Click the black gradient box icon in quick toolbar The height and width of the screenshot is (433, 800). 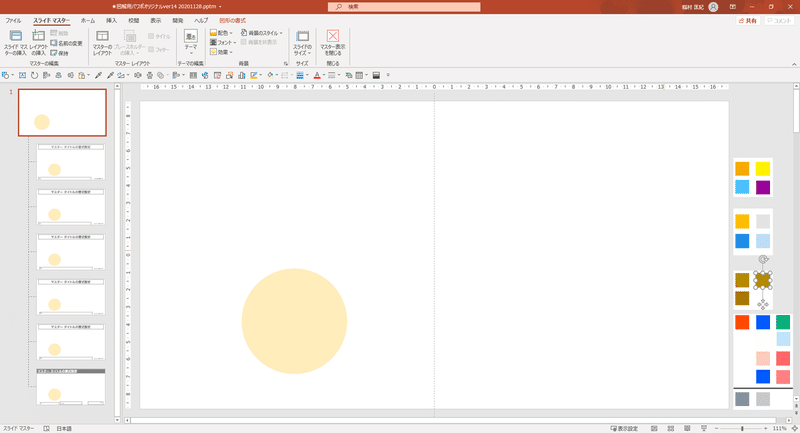376,75
